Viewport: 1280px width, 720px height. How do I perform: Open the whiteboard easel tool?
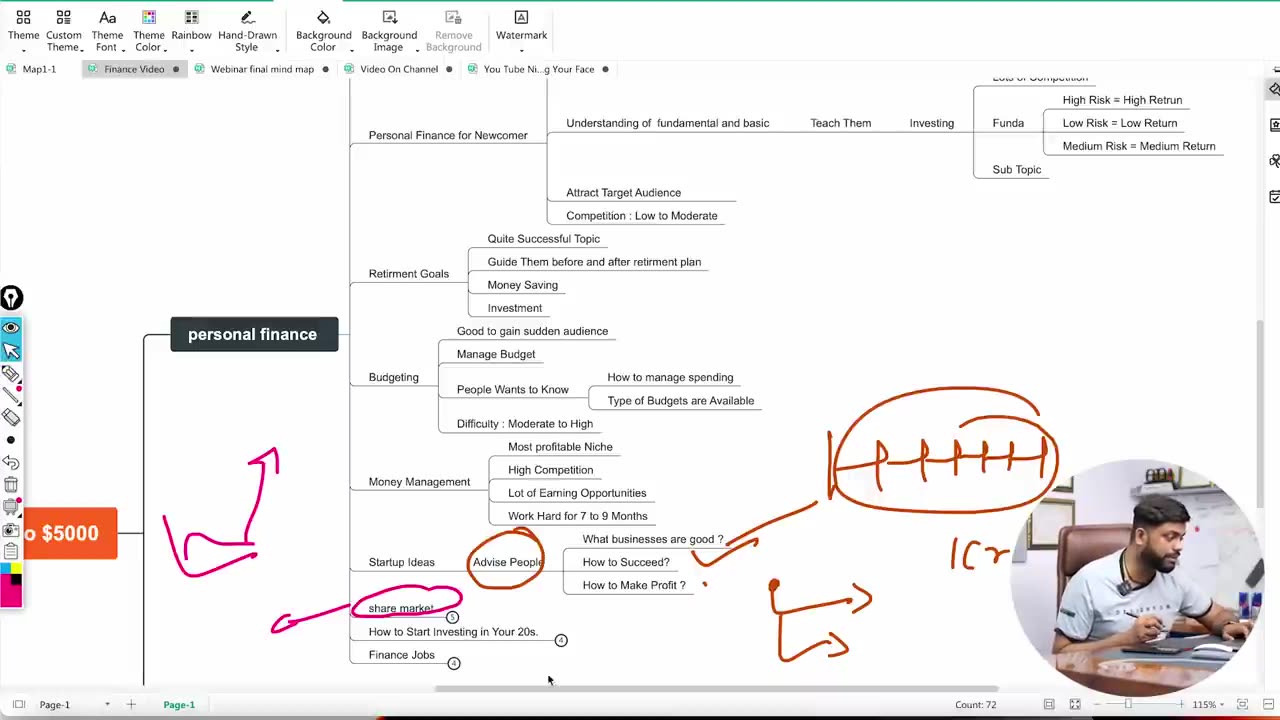coord(11,507)
